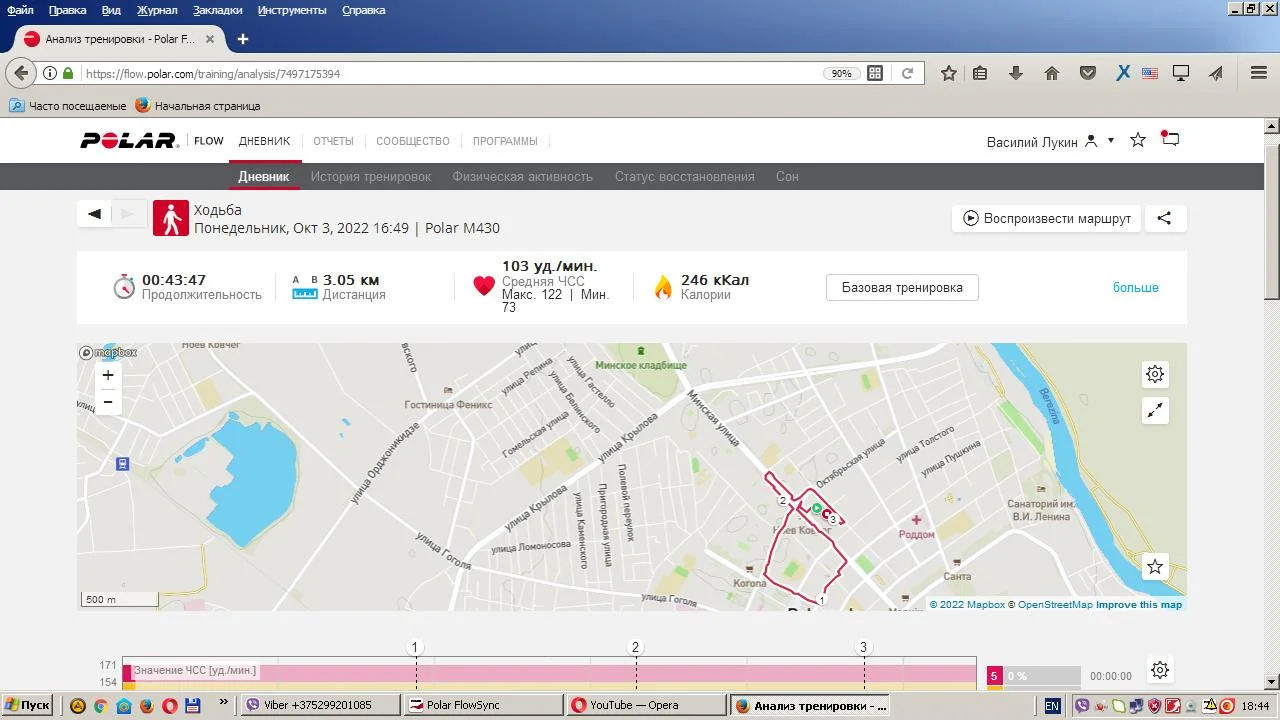Open map settings gear icon
The height and width of the screenshot is (720, 1280).
coord(1155,374)
